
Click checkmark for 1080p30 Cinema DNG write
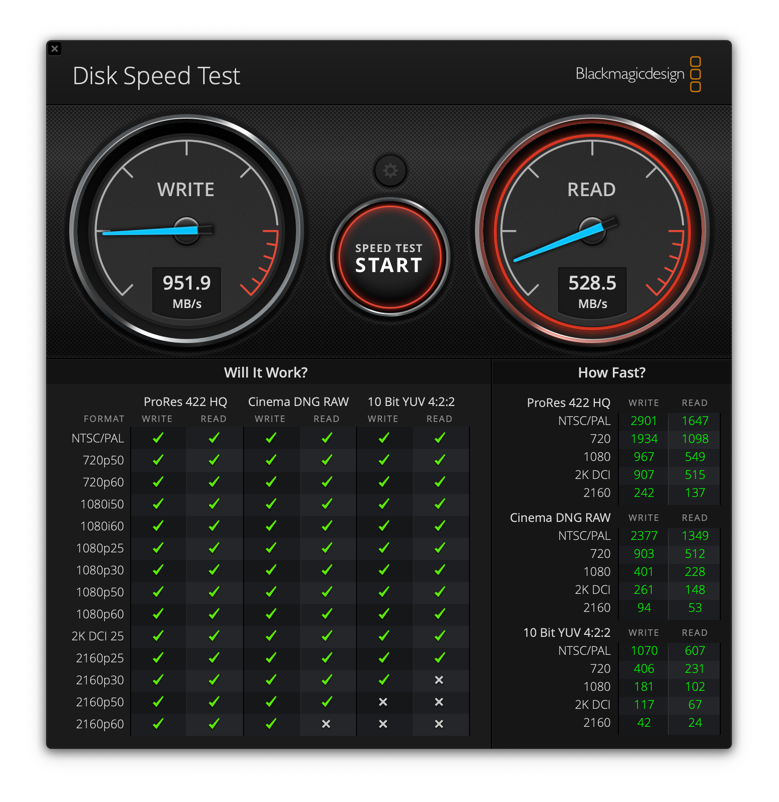(271, 570)
